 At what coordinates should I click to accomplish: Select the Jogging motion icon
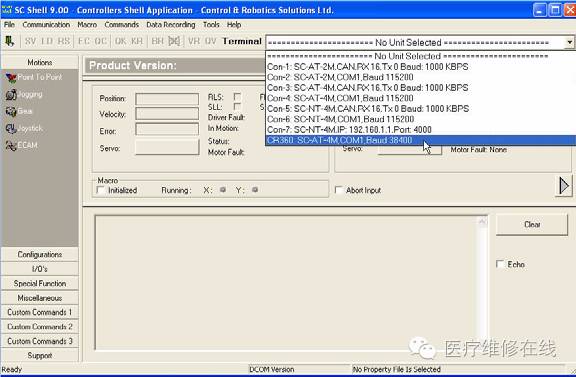(11, 94)
